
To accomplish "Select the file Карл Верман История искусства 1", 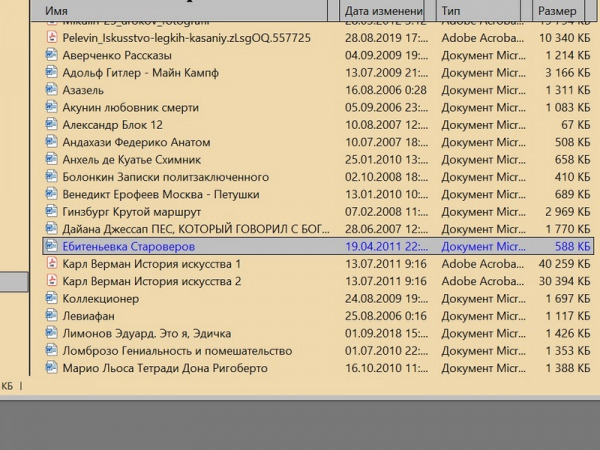I will tap(152, 264).
